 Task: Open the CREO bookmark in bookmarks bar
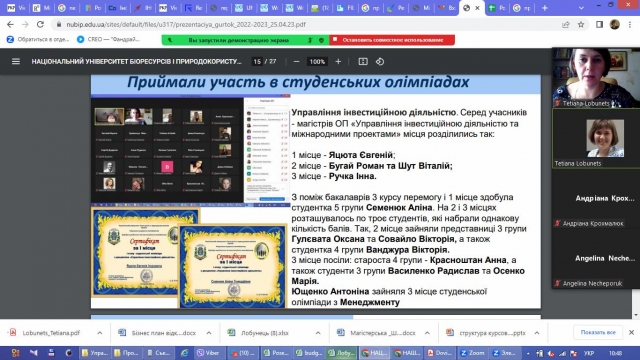click(109, 40)
